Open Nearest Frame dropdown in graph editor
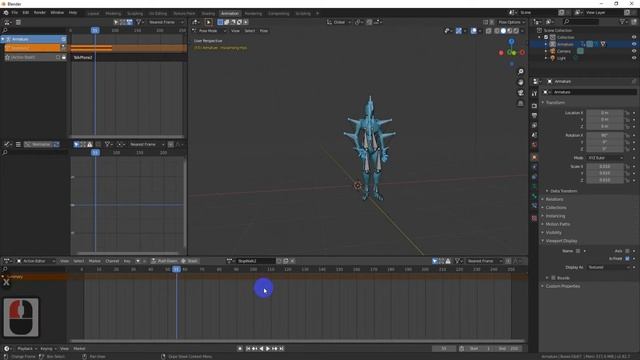Viewport: 640px width, 360px height. click(x=147, y=144)
